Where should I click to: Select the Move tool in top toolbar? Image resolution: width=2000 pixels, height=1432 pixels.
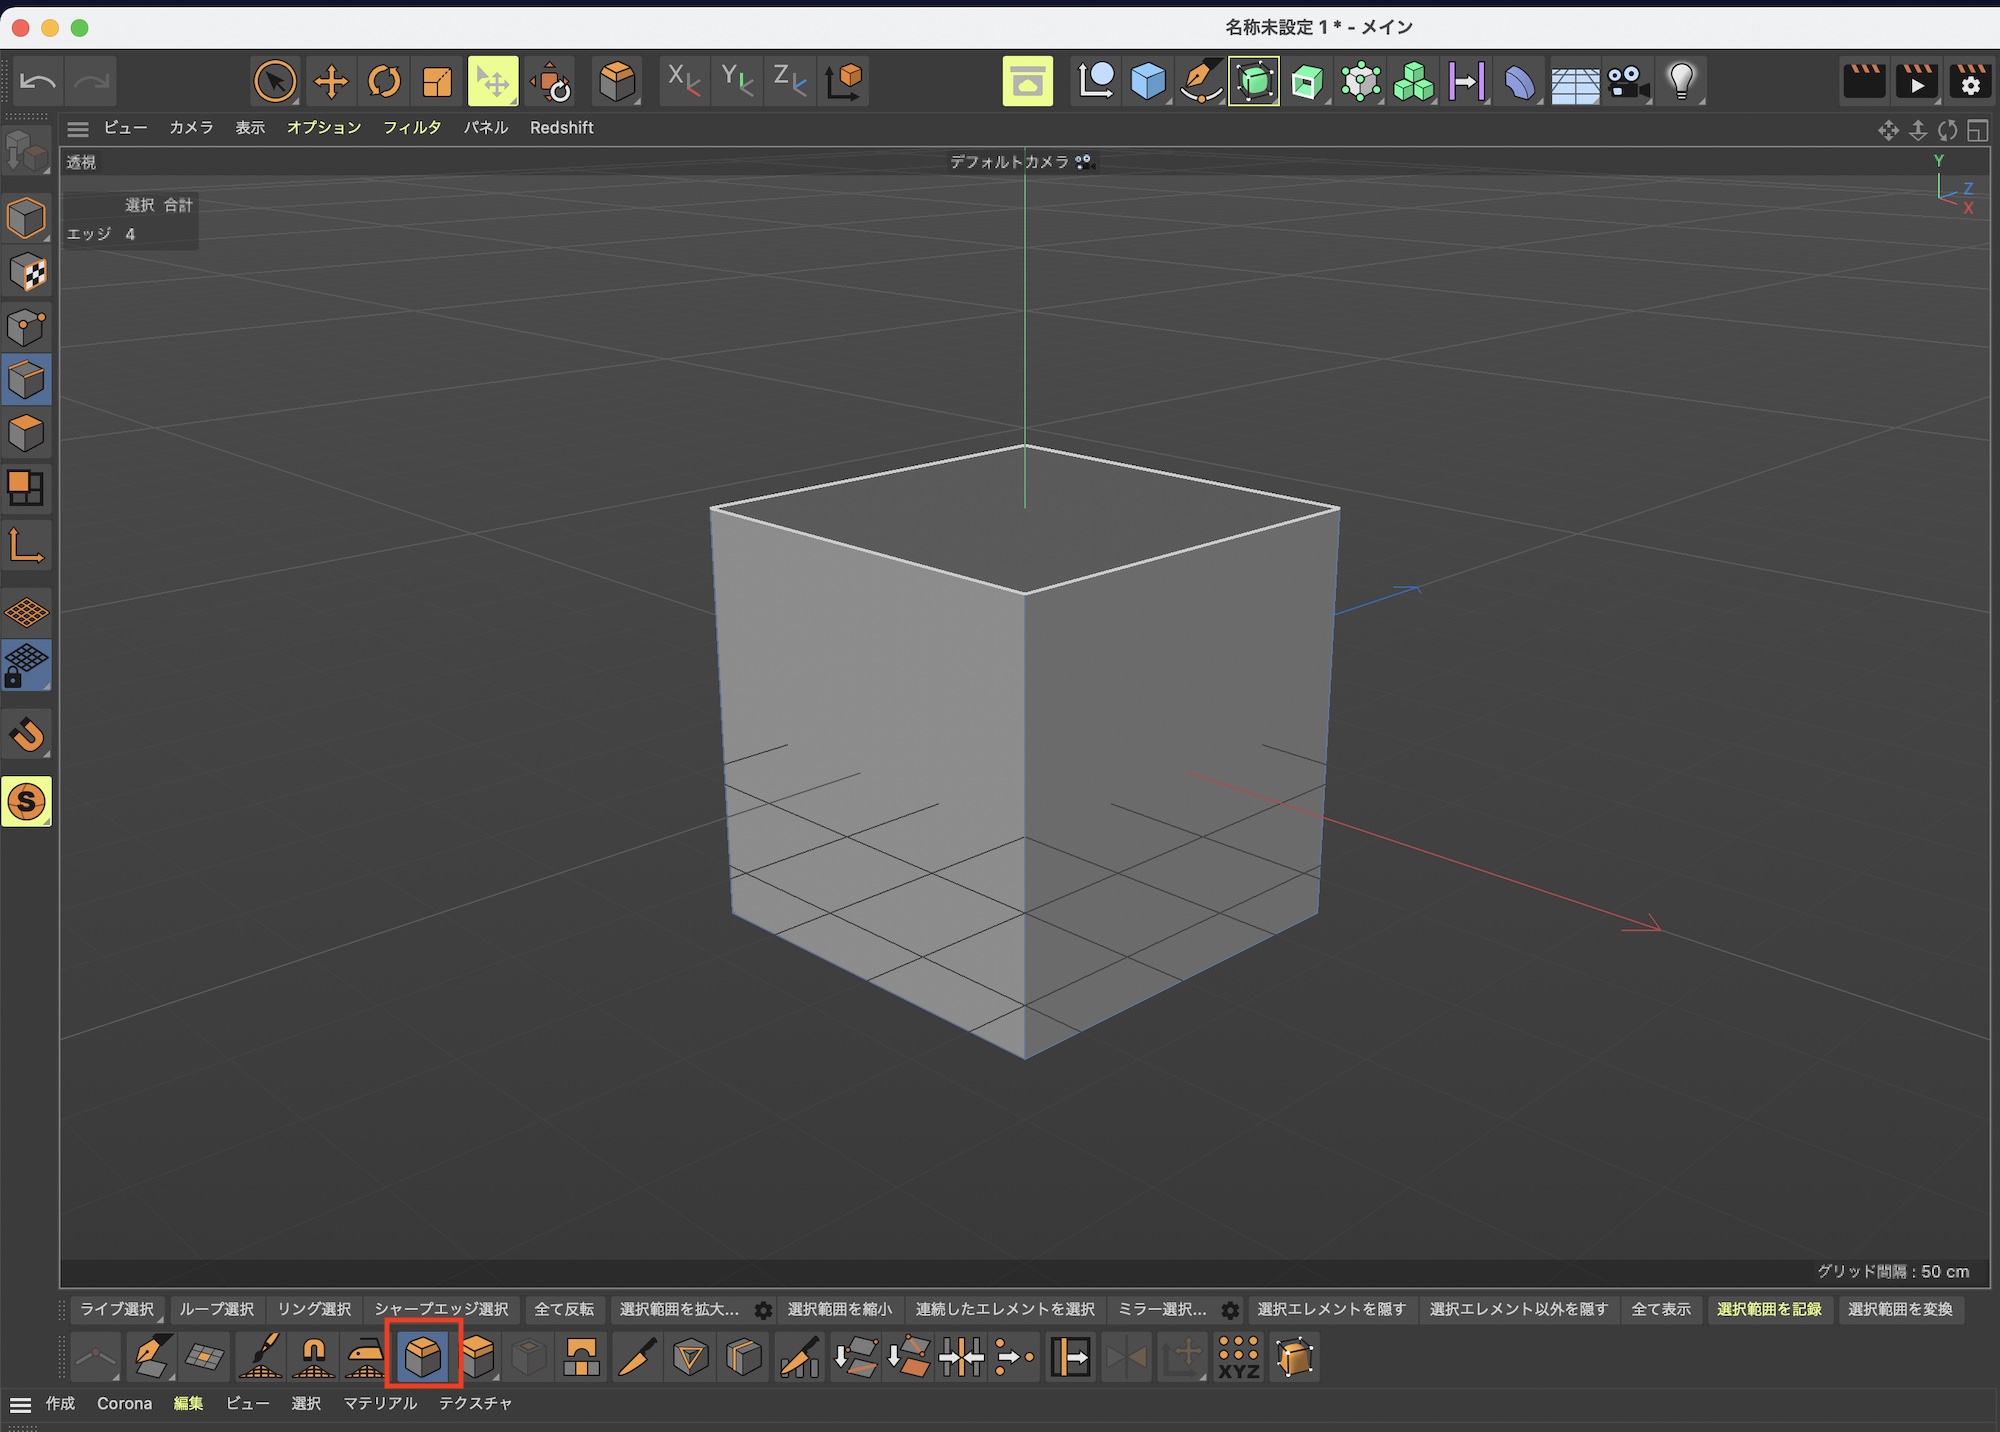point(330,82)
